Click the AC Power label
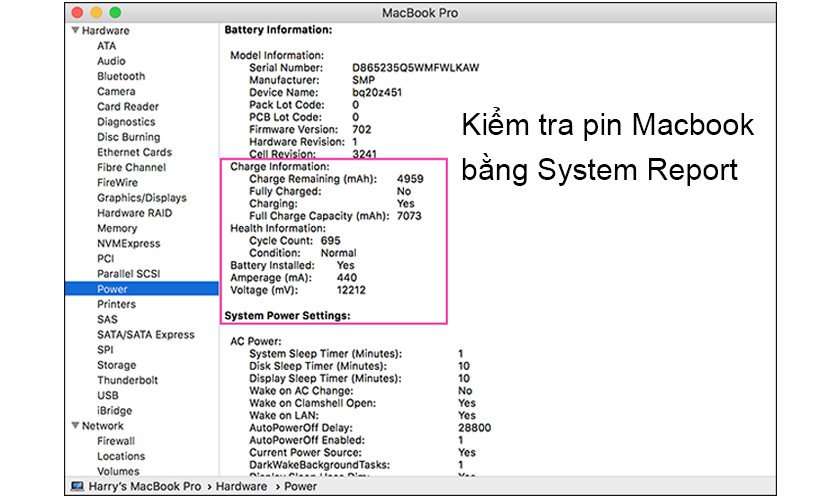 (x=256, y=341)
